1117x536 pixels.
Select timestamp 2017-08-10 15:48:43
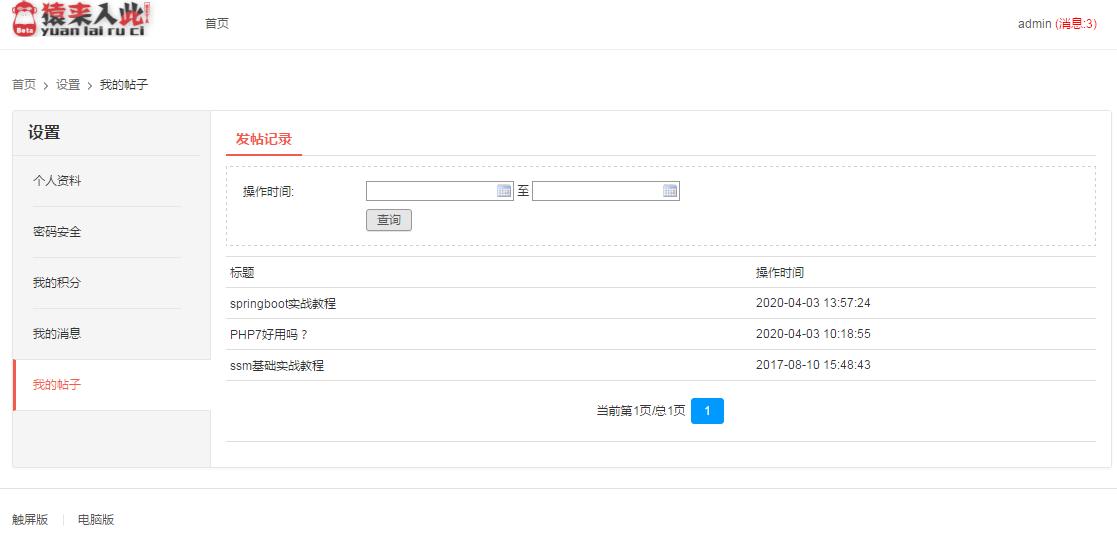(813, 365)
